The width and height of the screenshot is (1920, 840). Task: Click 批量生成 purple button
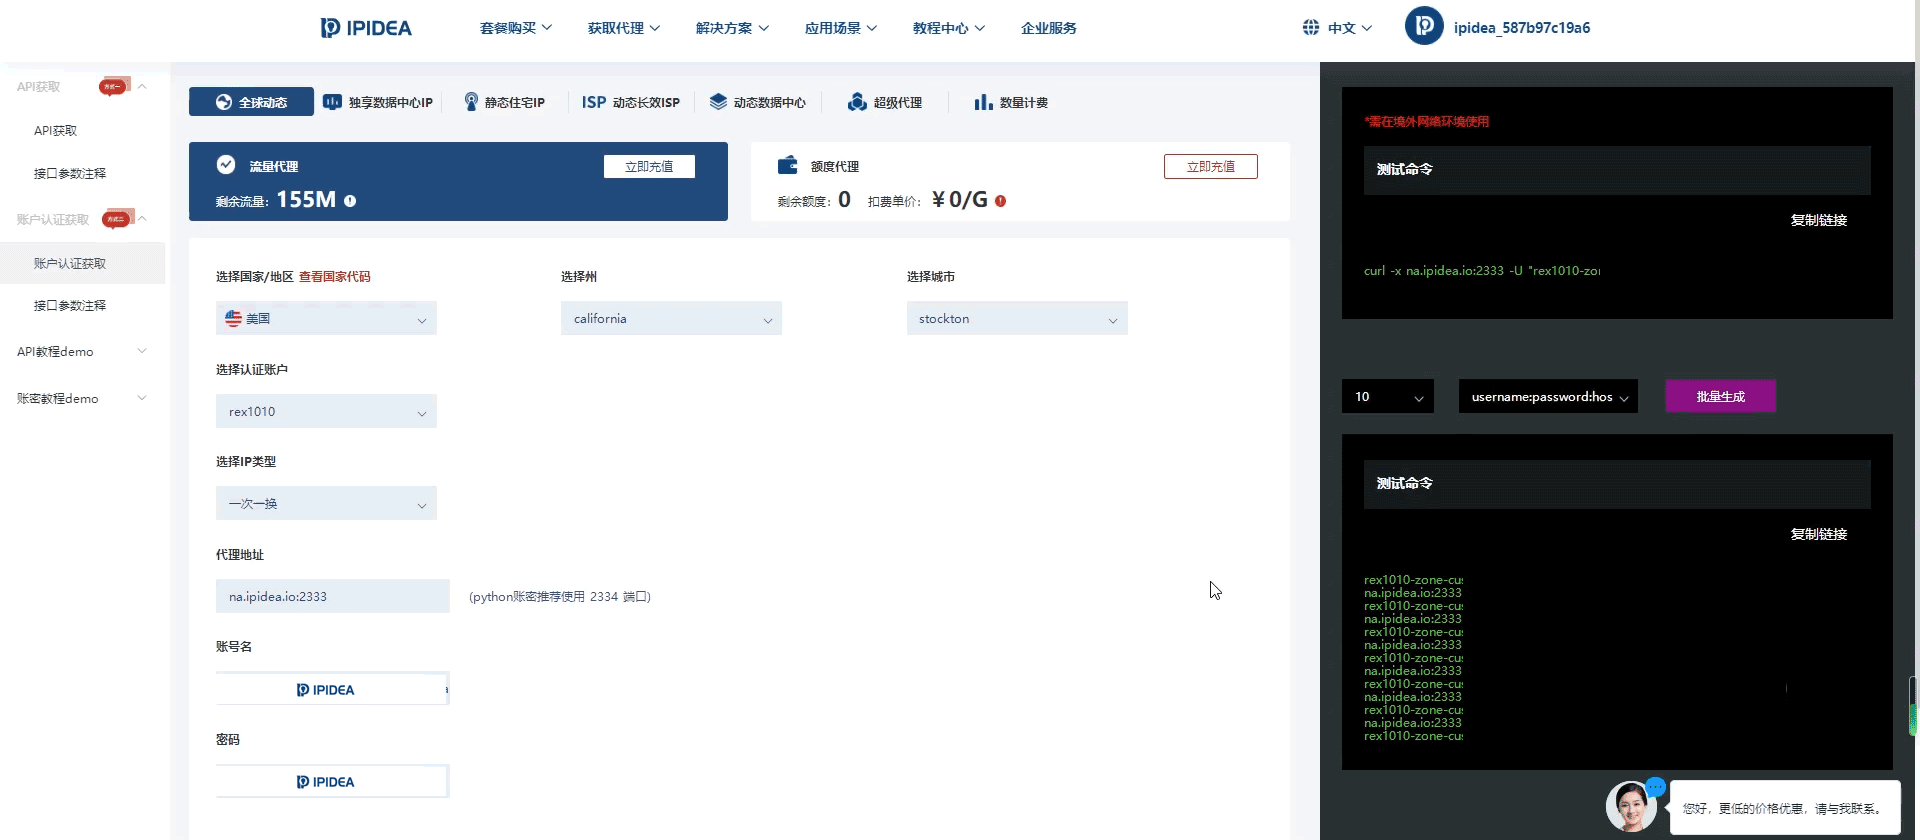click(1721, 396)
